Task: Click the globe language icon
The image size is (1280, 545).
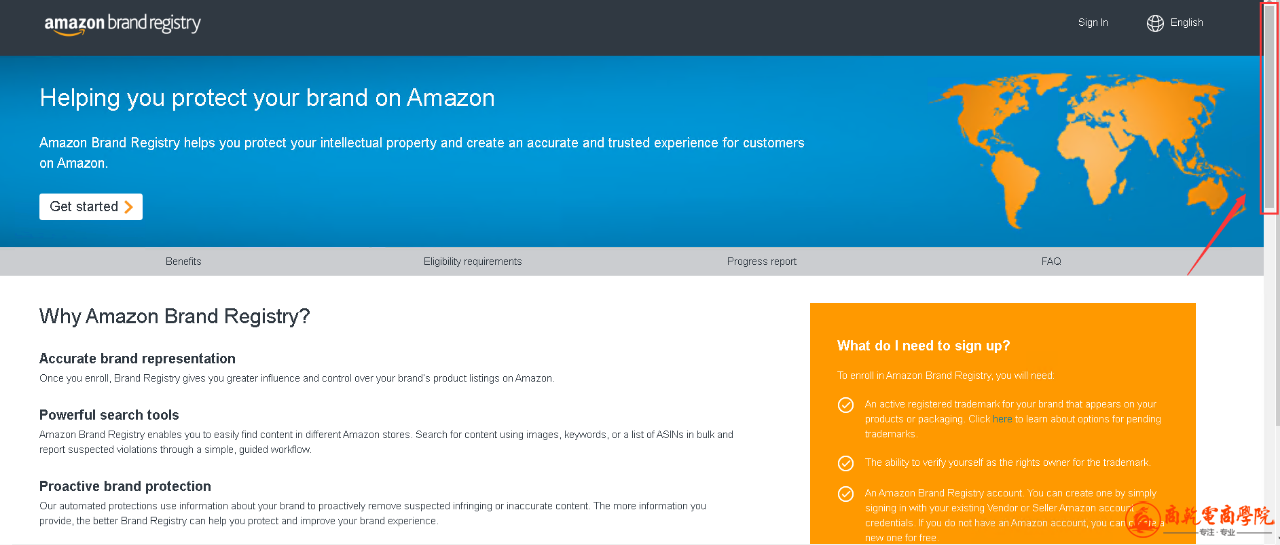Action: [1155, 23]
